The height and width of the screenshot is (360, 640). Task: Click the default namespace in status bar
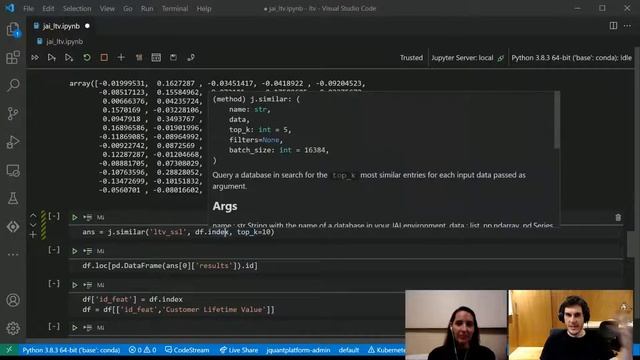(x=349, y=350)
